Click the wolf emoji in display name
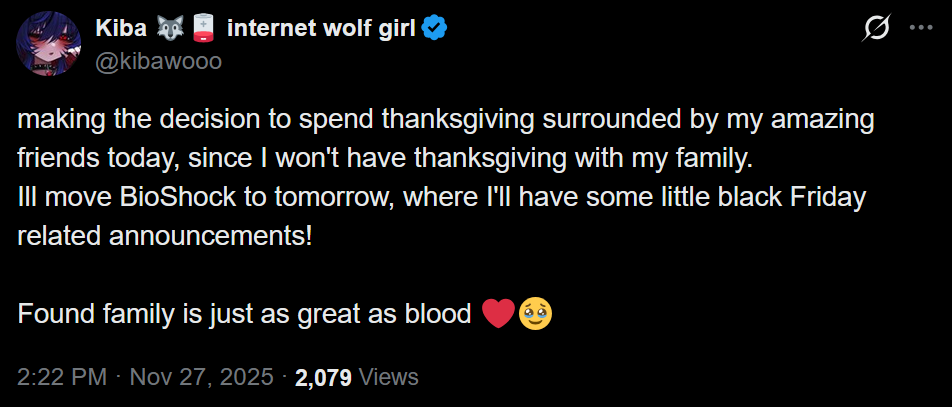Image resolution: width=952 pixels, height=407 pixels. tap(168, 30)
